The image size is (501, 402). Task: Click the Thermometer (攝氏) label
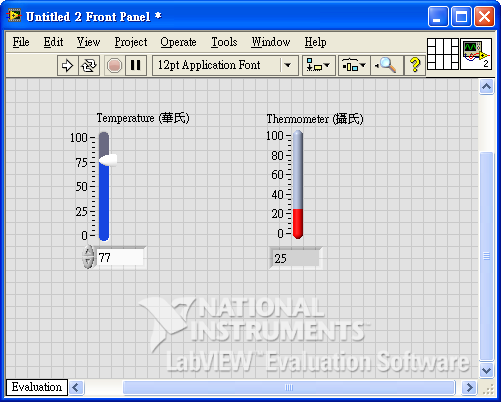point(315,119)
